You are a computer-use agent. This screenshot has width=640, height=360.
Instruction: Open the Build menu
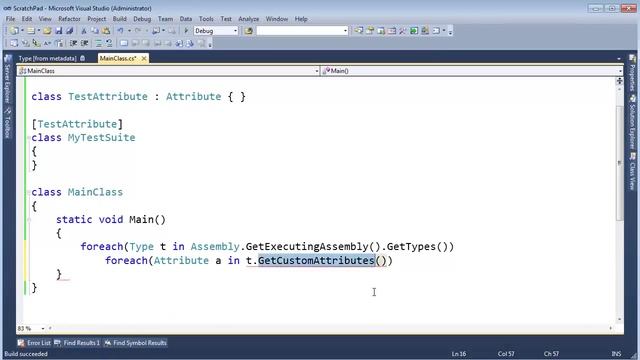tap(120, 19)
